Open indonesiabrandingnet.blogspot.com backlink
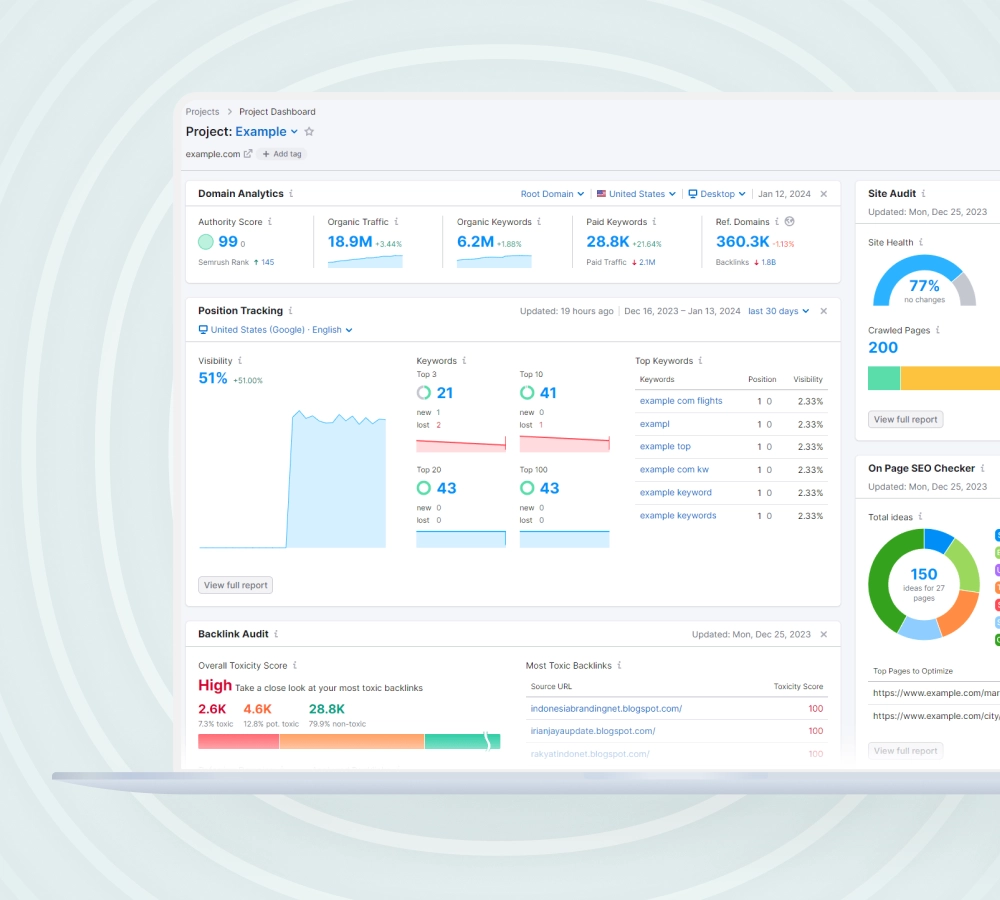1000x900 pixels. [607, 709]
